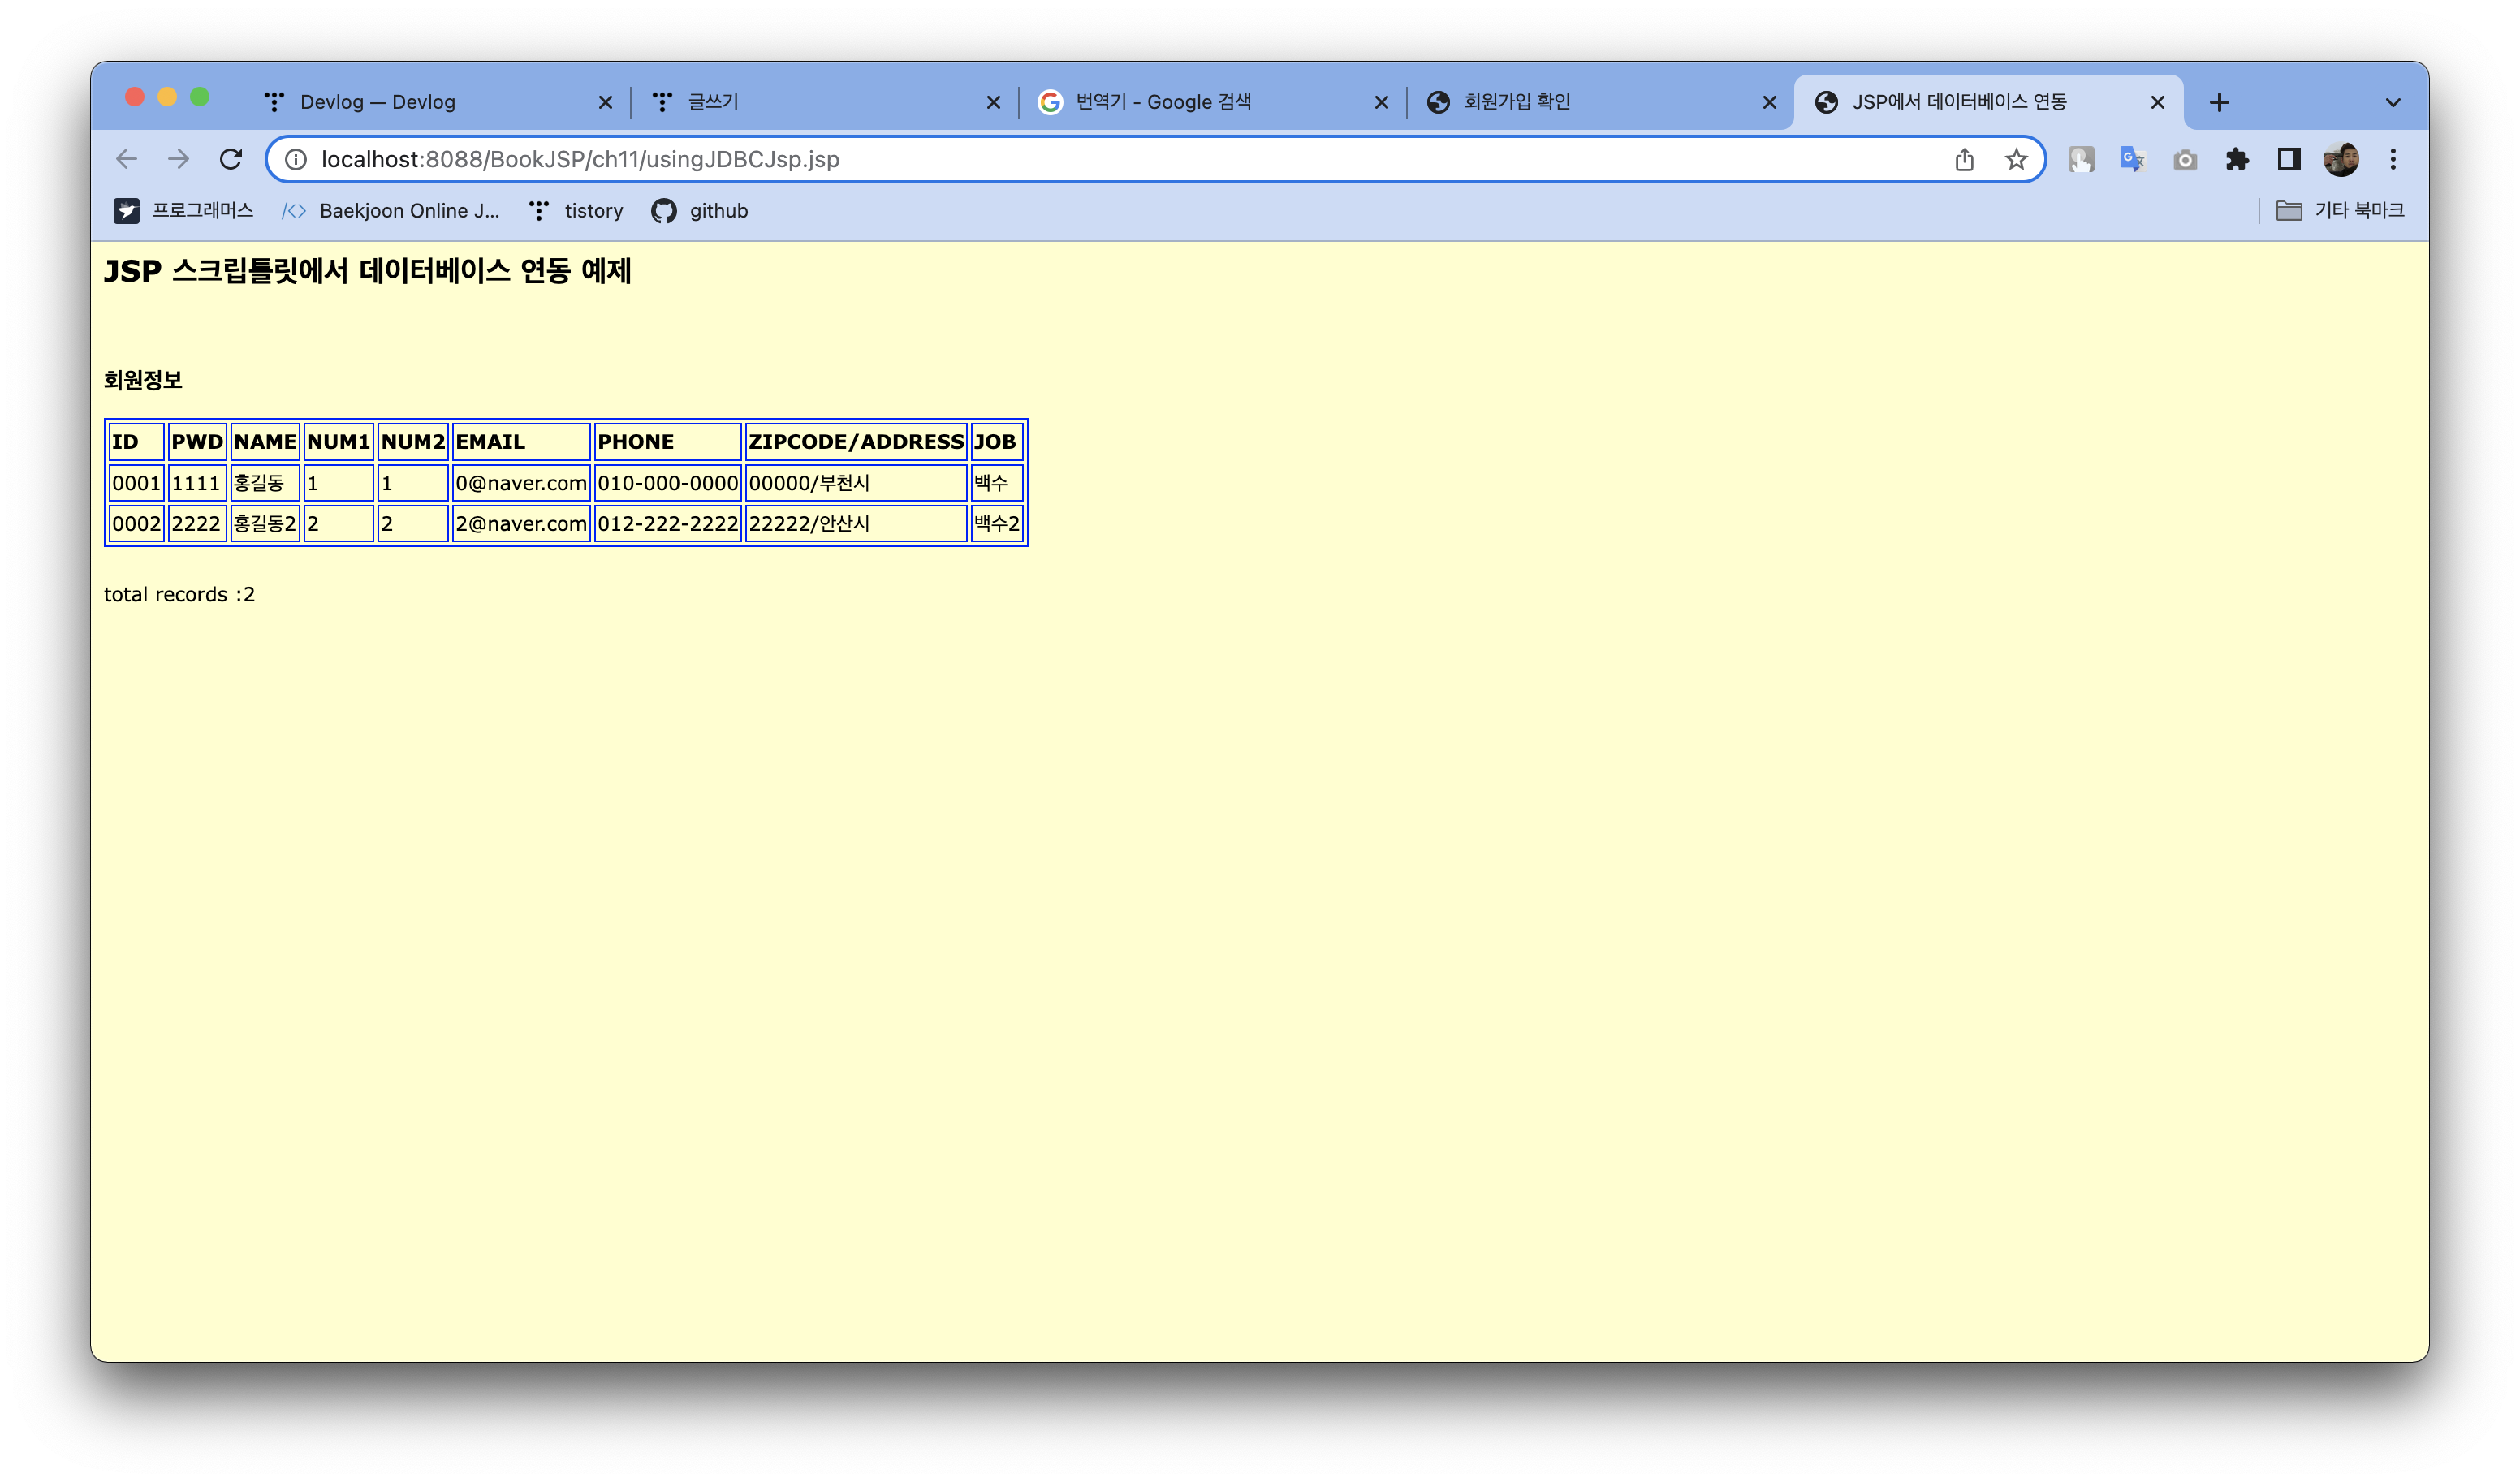2520x1482 pixels.
Task: Open the extensions puzzle icon
Action: coord(2237,159)
